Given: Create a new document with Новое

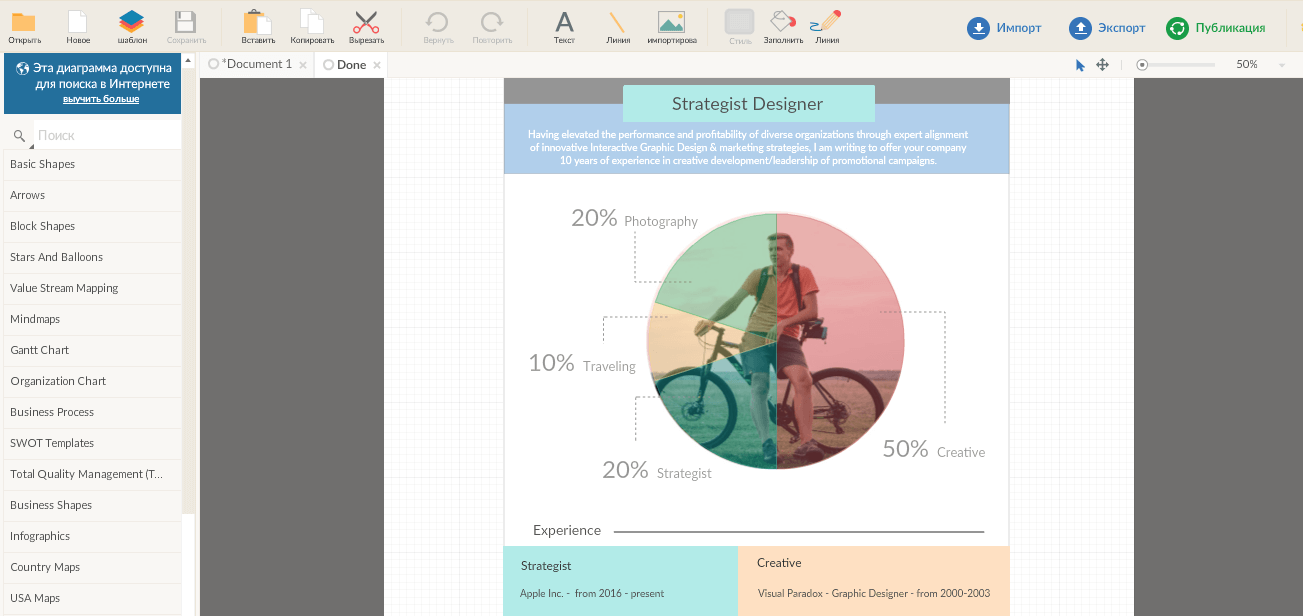Looking at the screenshot, I should pyautogui.click(x=78, y=24).
